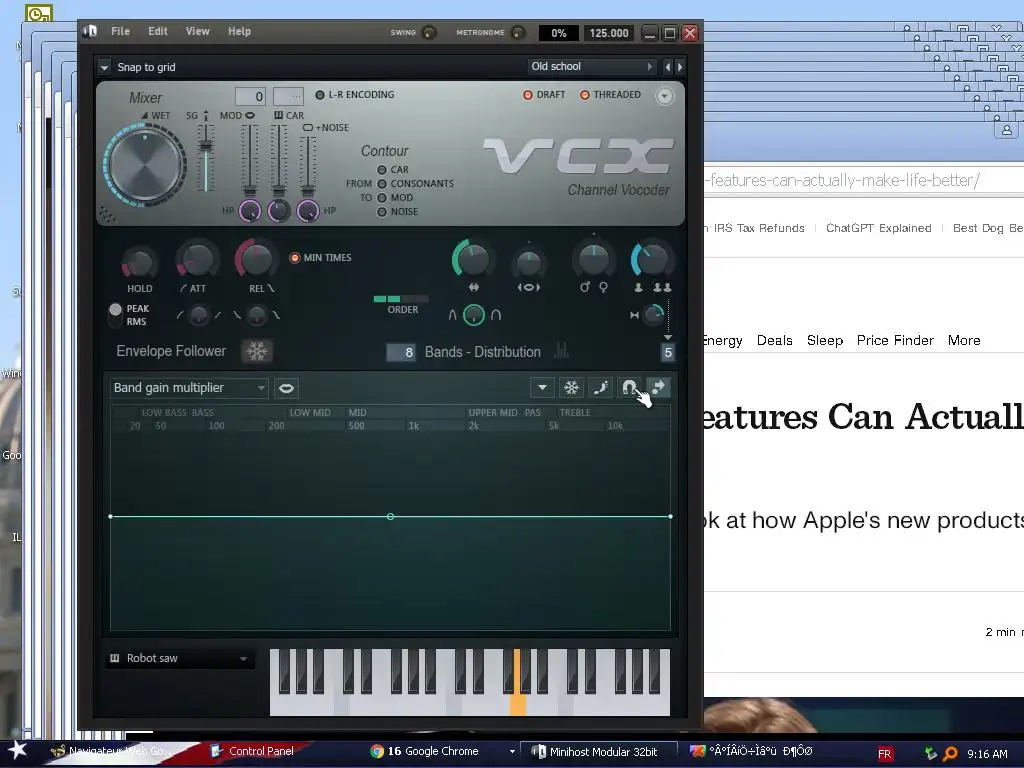The image size is (1024, 768).
Task: Click the envelope slide arrow icon
Action: tap(658, 388)
